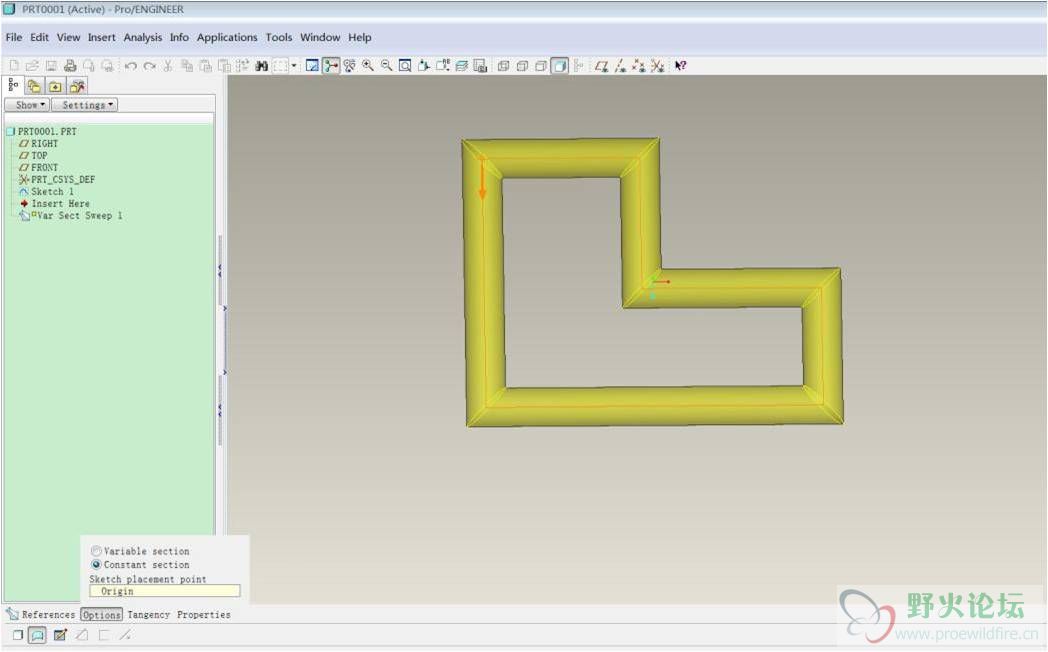Click the Sketch placement point Origin field

(164, 591)
